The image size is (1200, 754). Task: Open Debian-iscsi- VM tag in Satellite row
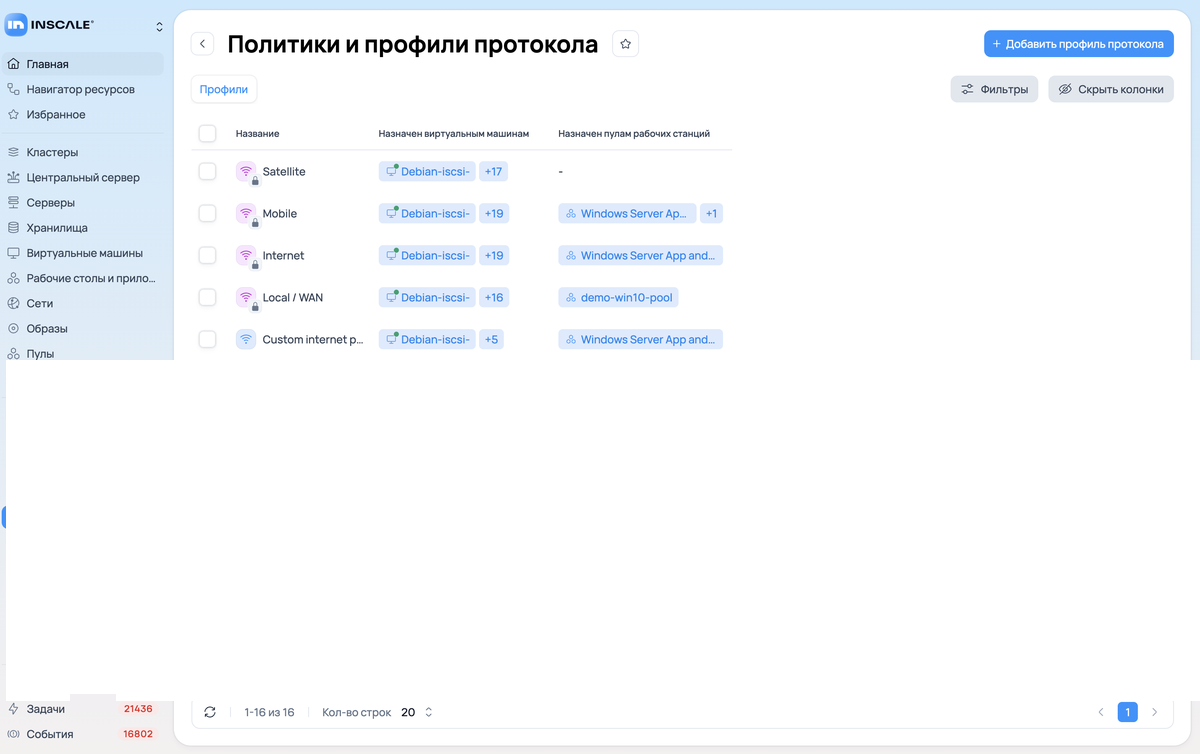pos(427,172)
